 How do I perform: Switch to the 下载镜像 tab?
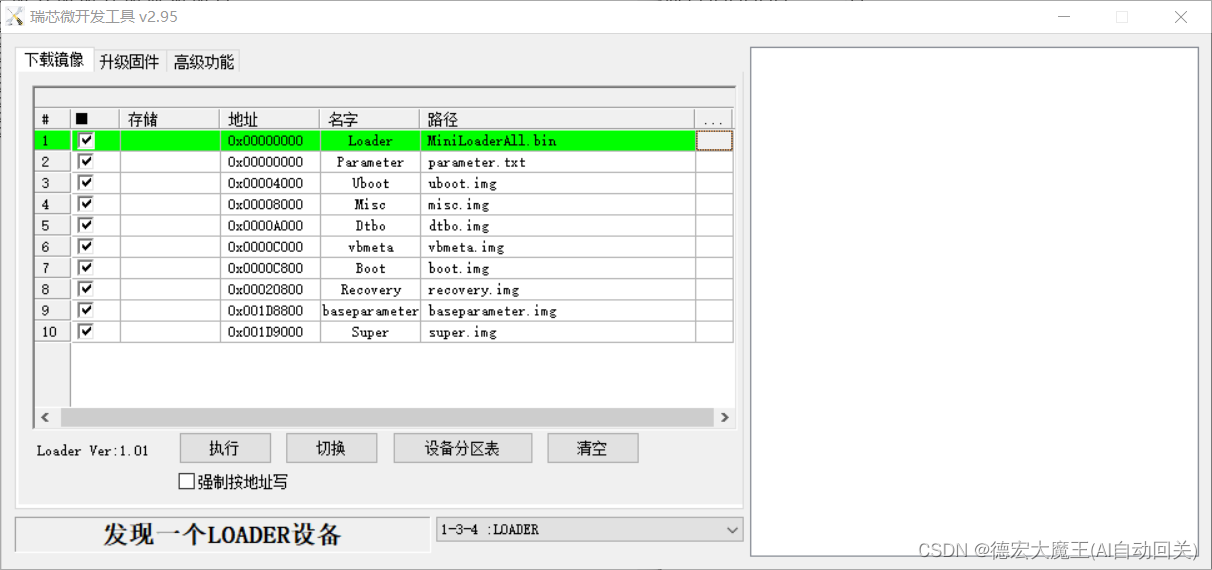pyautogui.click(x=55, y=60)
